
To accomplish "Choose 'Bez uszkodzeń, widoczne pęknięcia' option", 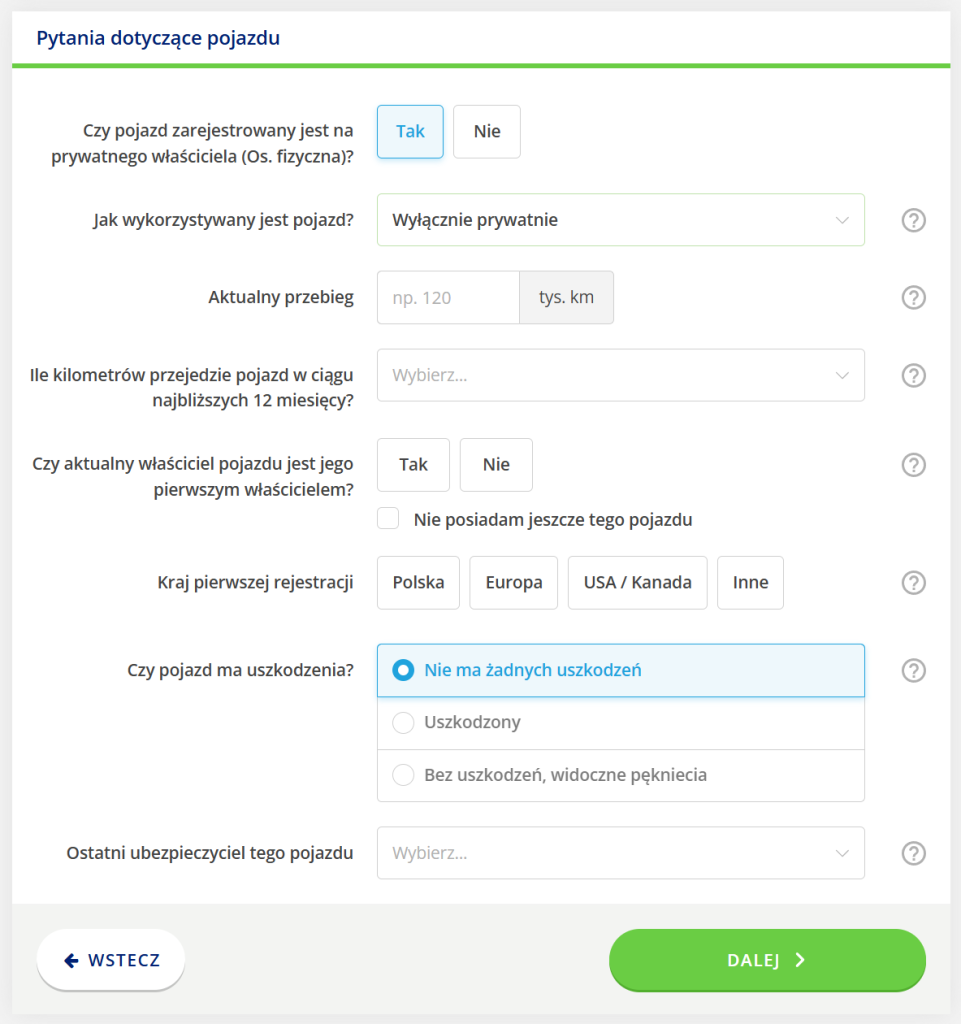I will pos(404,775).
